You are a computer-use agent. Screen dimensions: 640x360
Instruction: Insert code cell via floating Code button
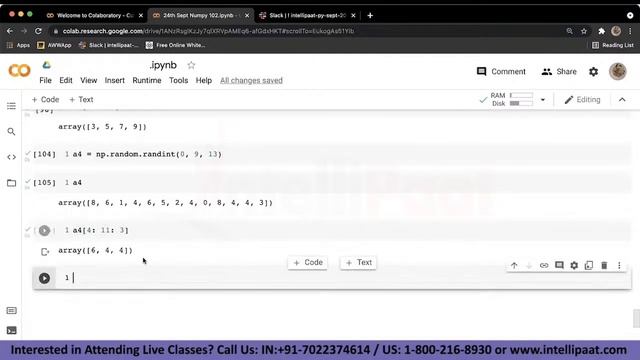tap(308, 262)
